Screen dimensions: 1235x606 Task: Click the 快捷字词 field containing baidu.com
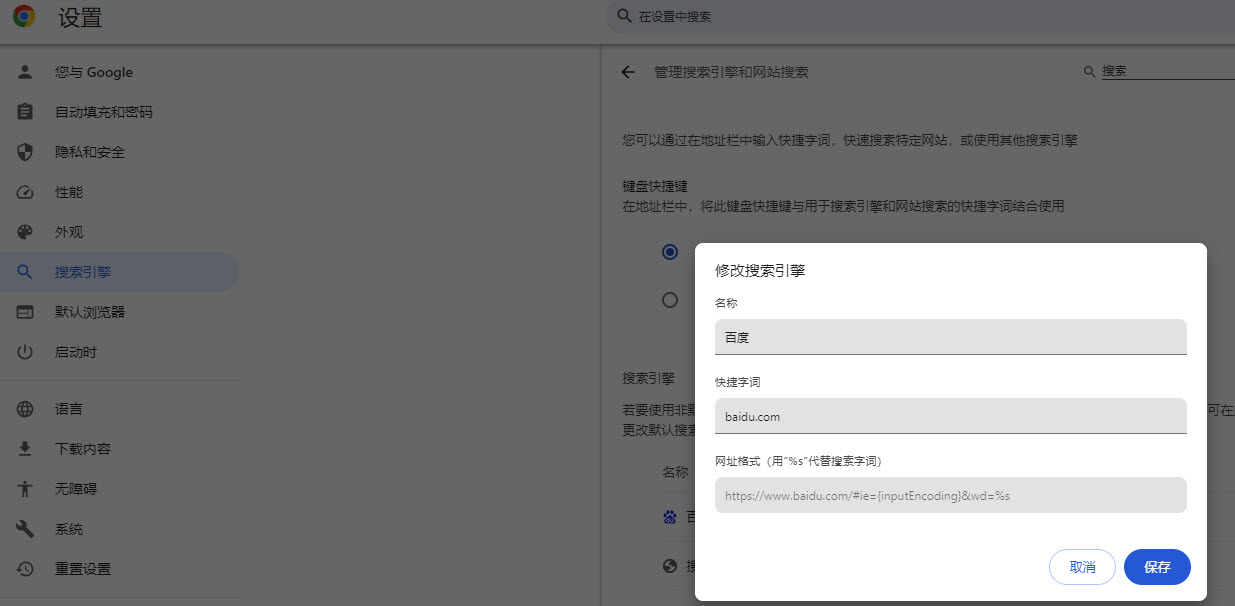[x=951, y=416]
